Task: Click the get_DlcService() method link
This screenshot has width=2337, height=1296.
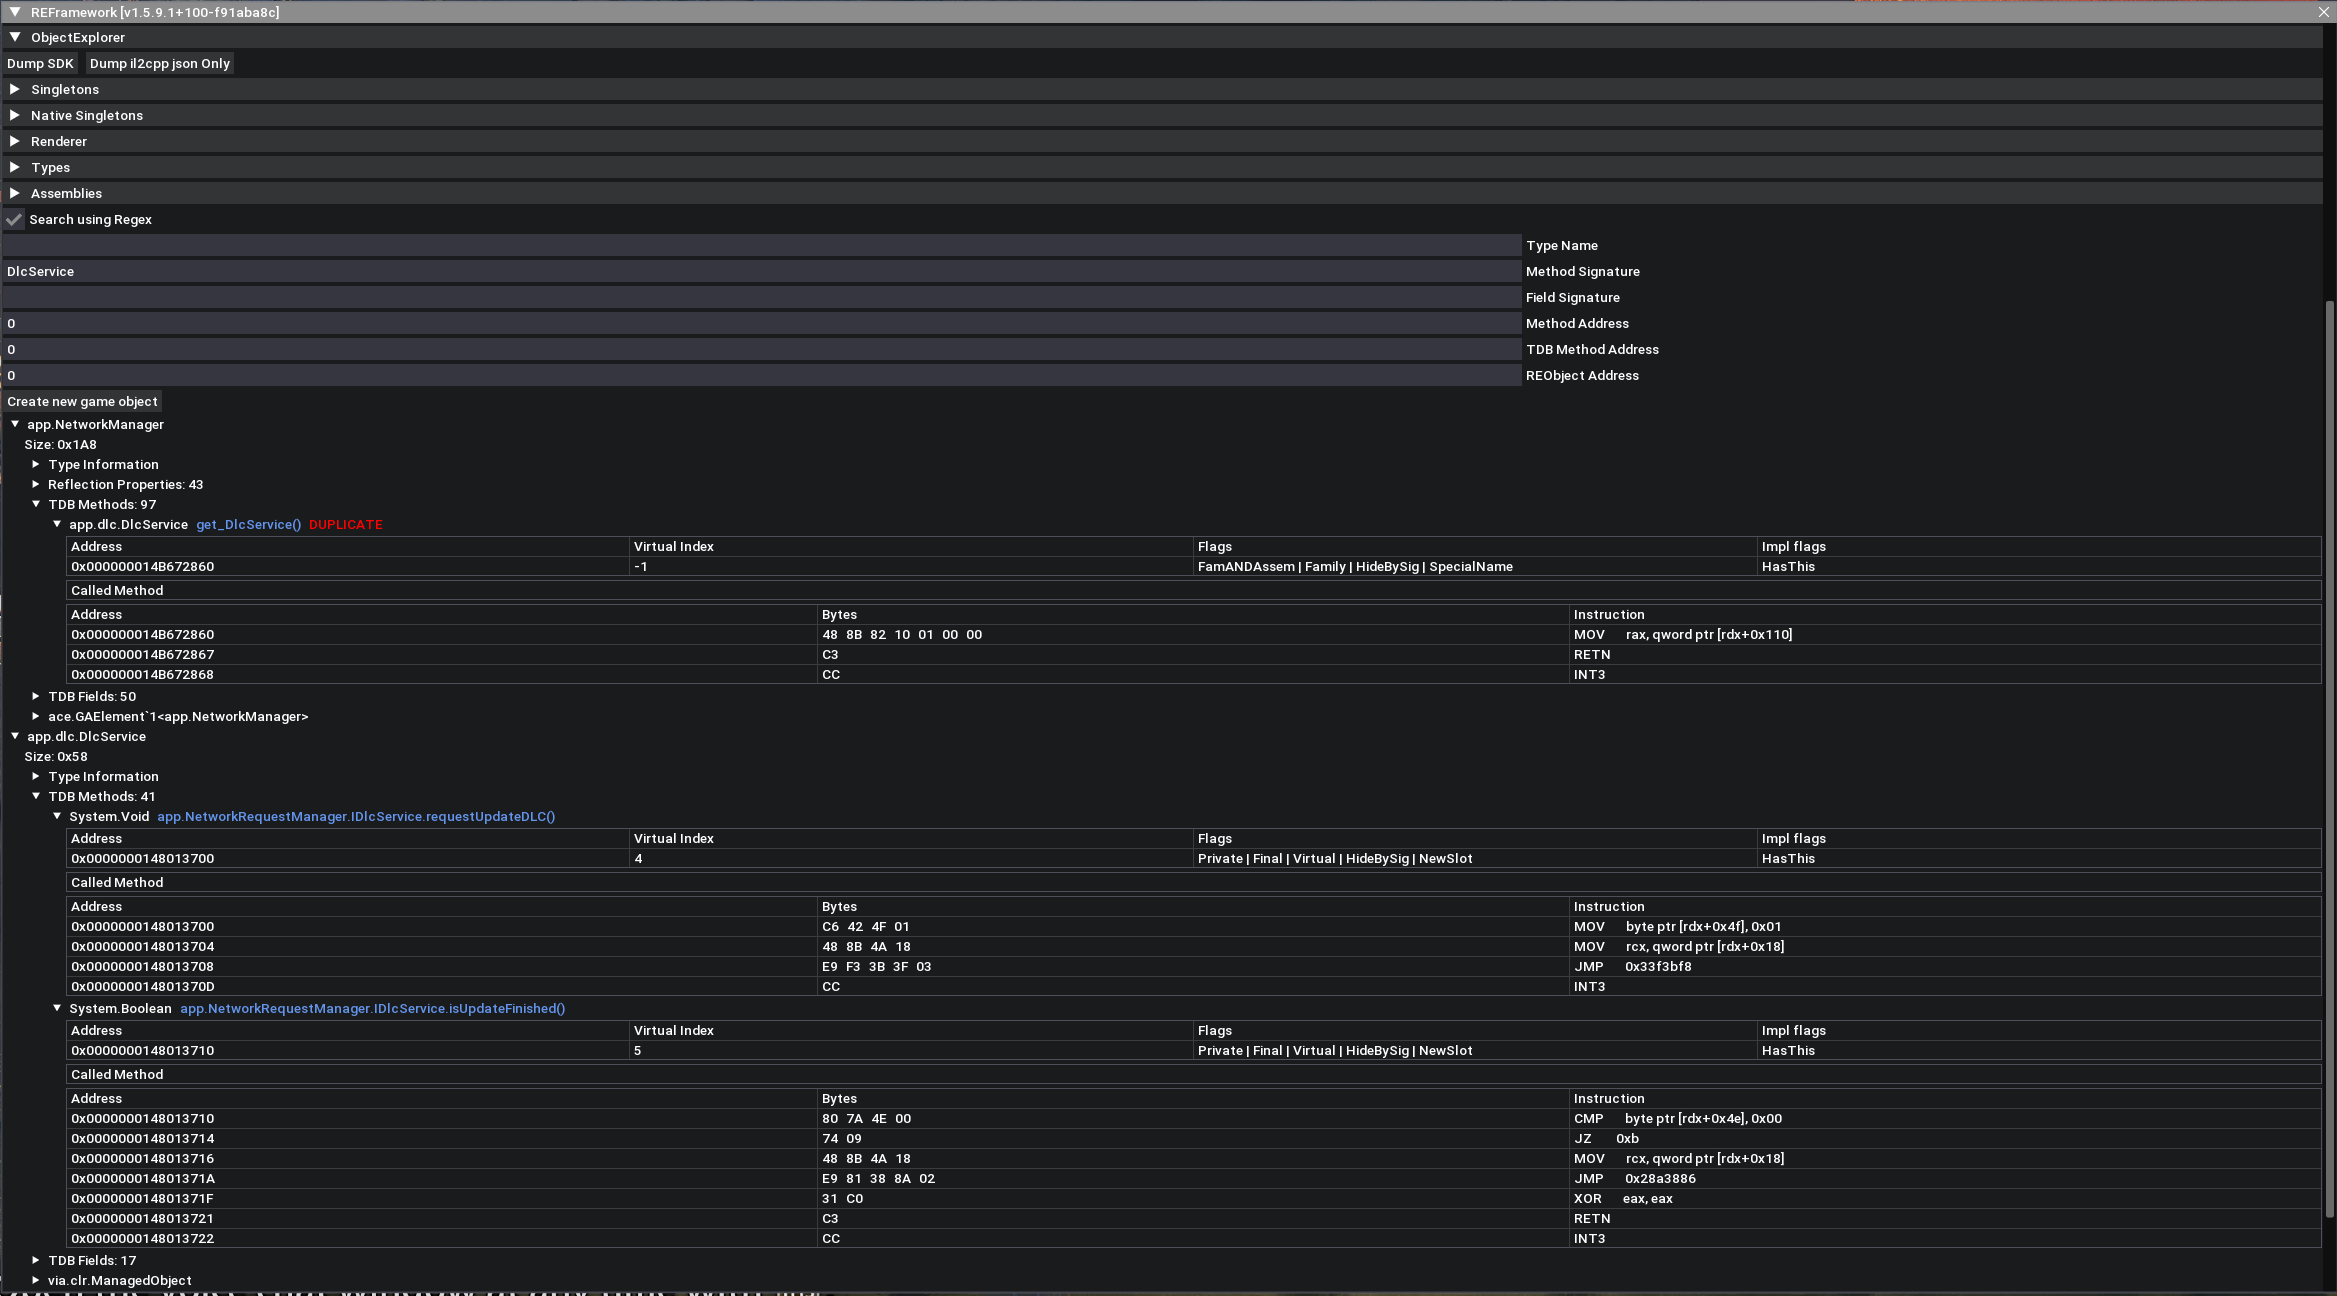Action: 248,524
